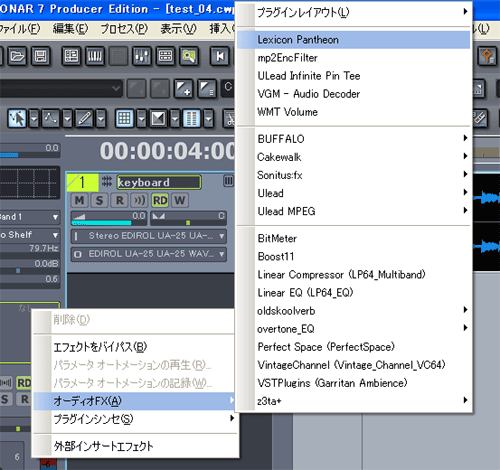Expand the BUFFALO submenu

tap(353, 139)
